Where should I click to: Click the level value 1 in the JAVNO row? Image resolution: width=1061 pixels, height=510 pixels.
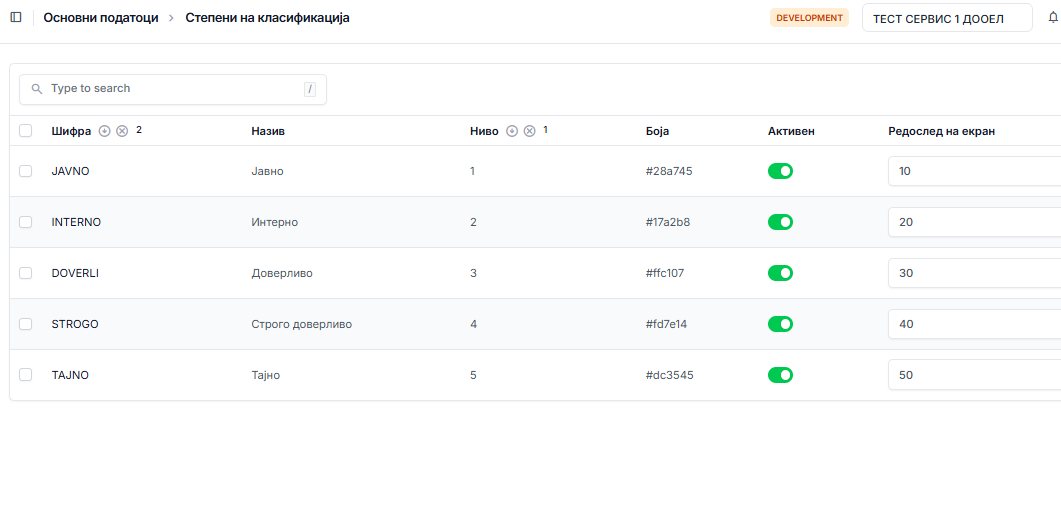(472, 171)
